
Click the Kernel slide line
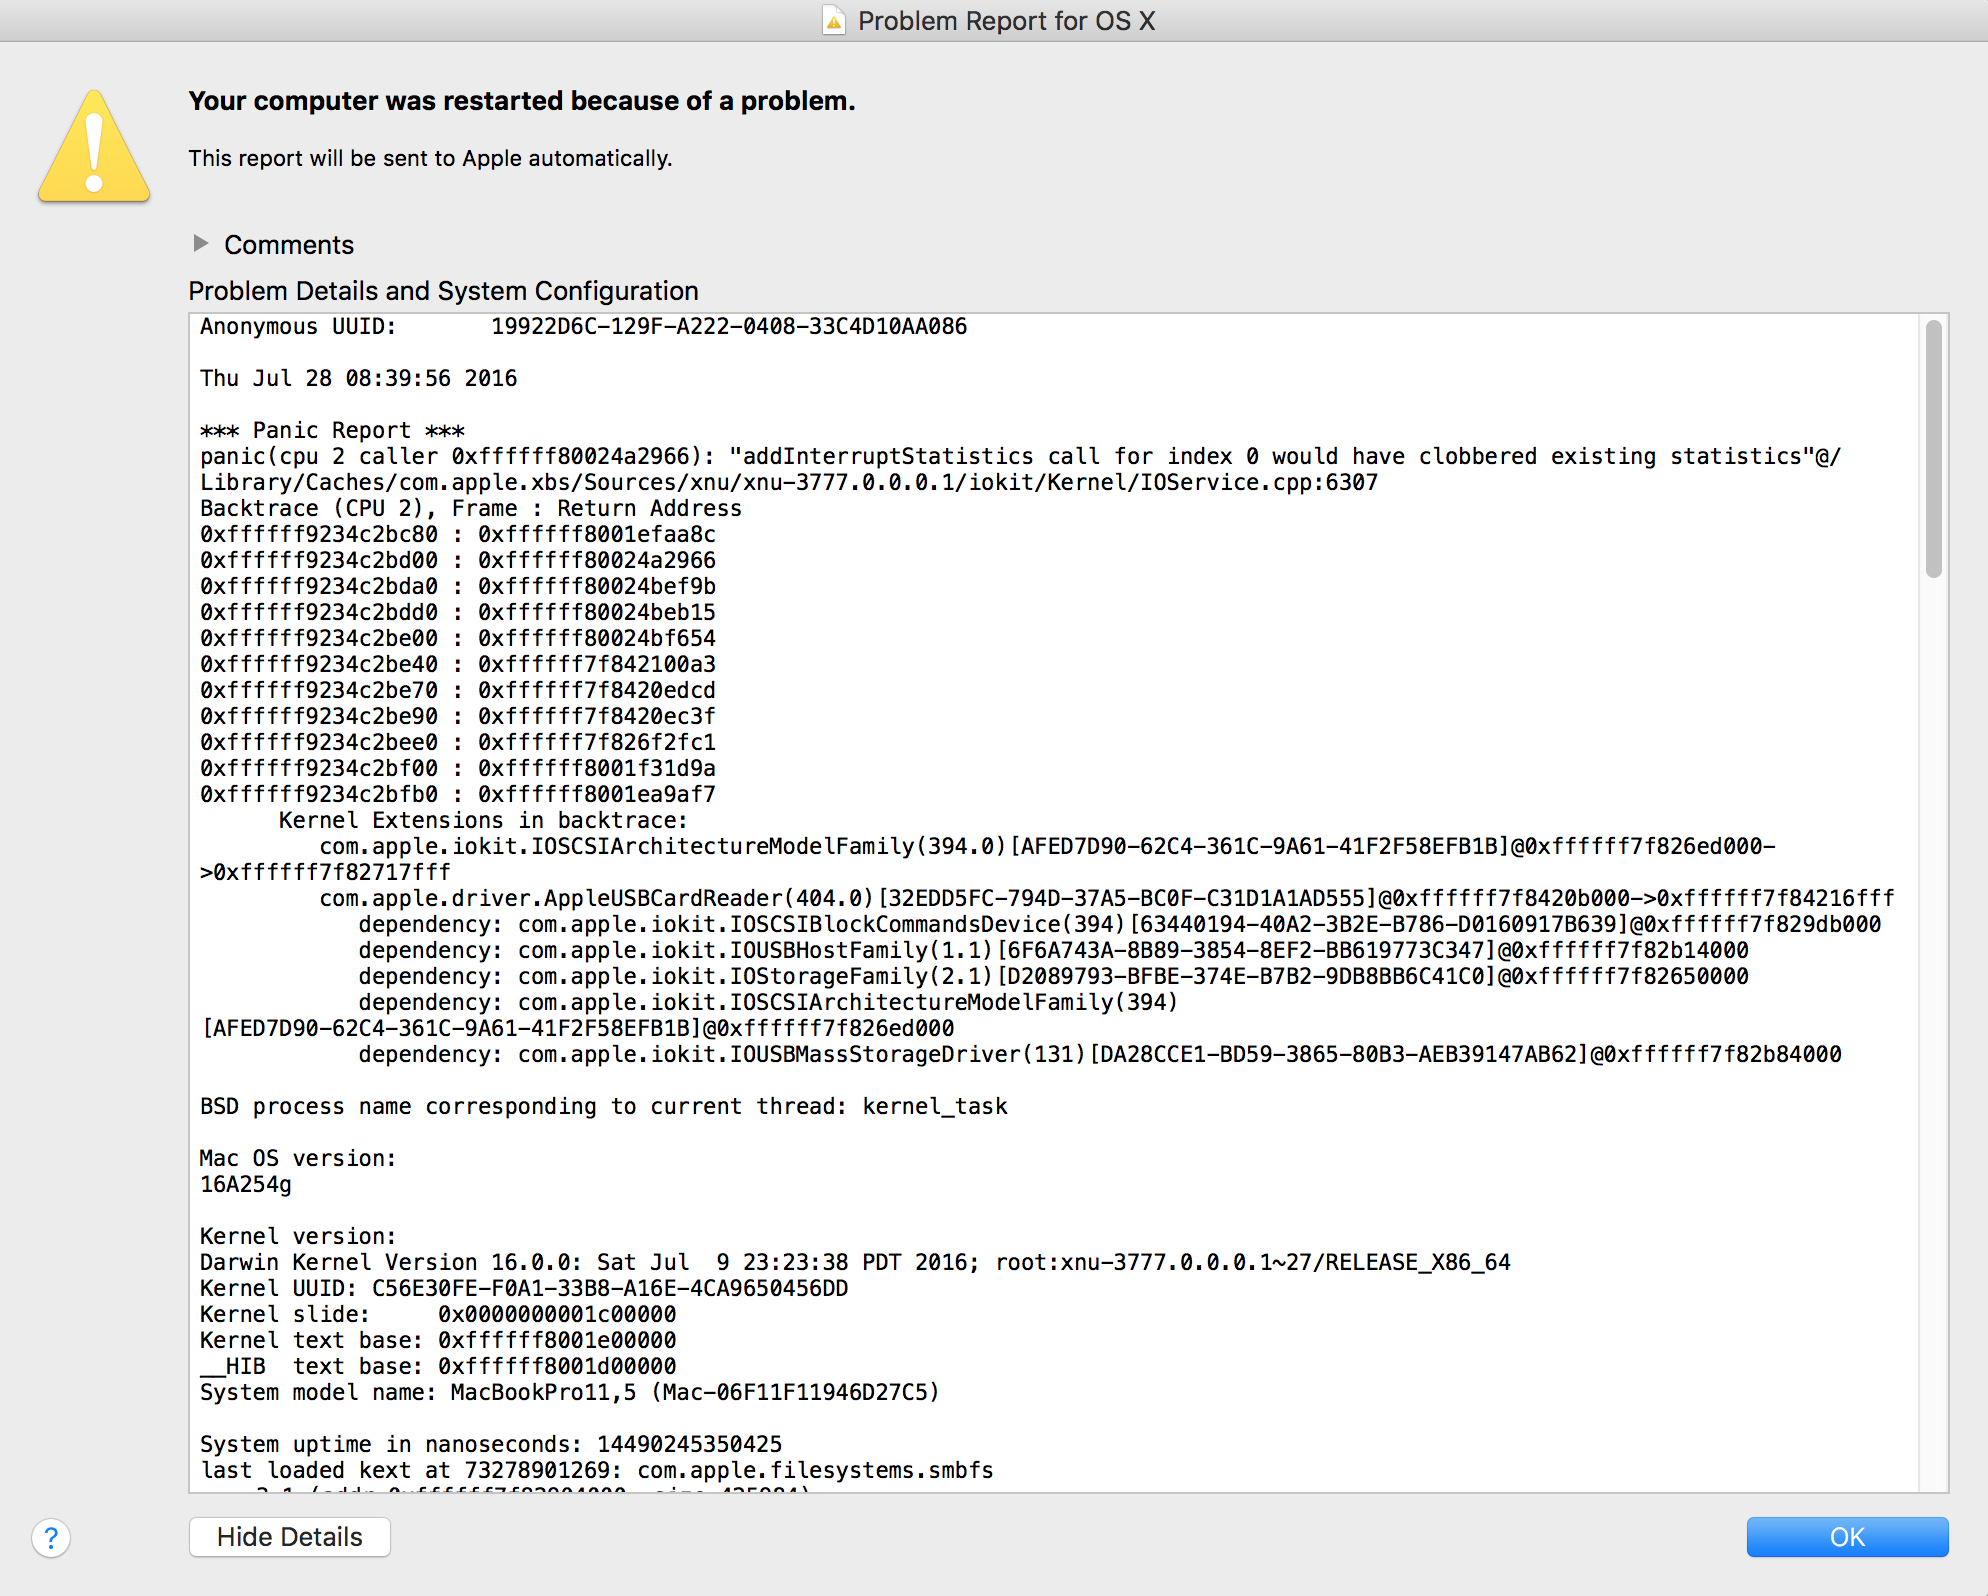438,1315
